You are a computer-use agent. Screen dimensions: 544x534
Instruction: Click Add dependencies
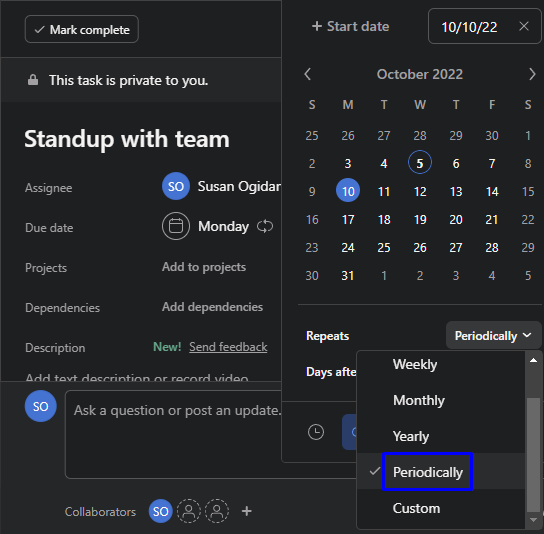tap(212, 307)
